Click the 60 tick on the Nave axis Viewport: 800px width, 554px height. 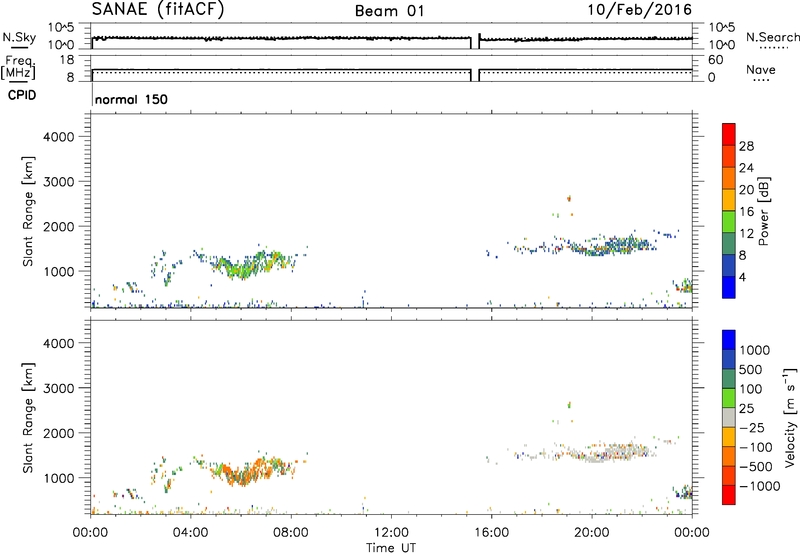pos(715,60)
